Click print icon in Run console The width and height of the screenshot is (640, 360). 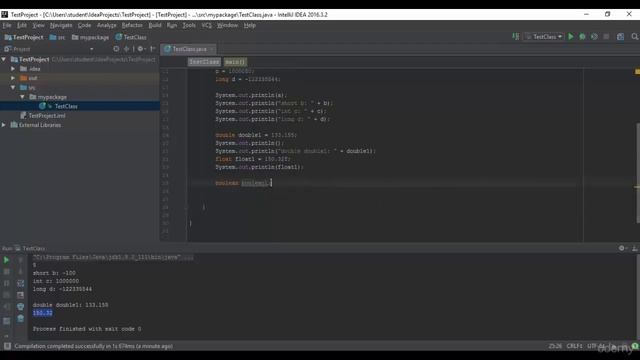(20, 307)
